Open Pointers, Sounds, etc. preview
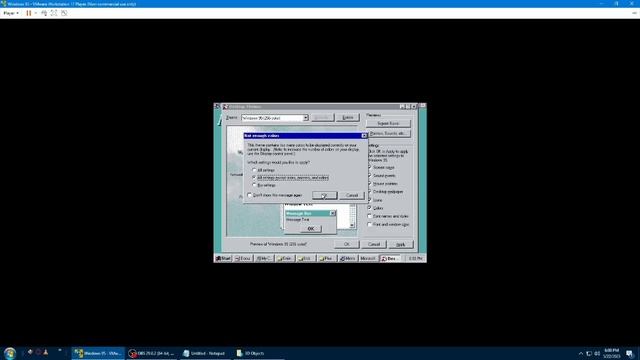 pos(388,133)
